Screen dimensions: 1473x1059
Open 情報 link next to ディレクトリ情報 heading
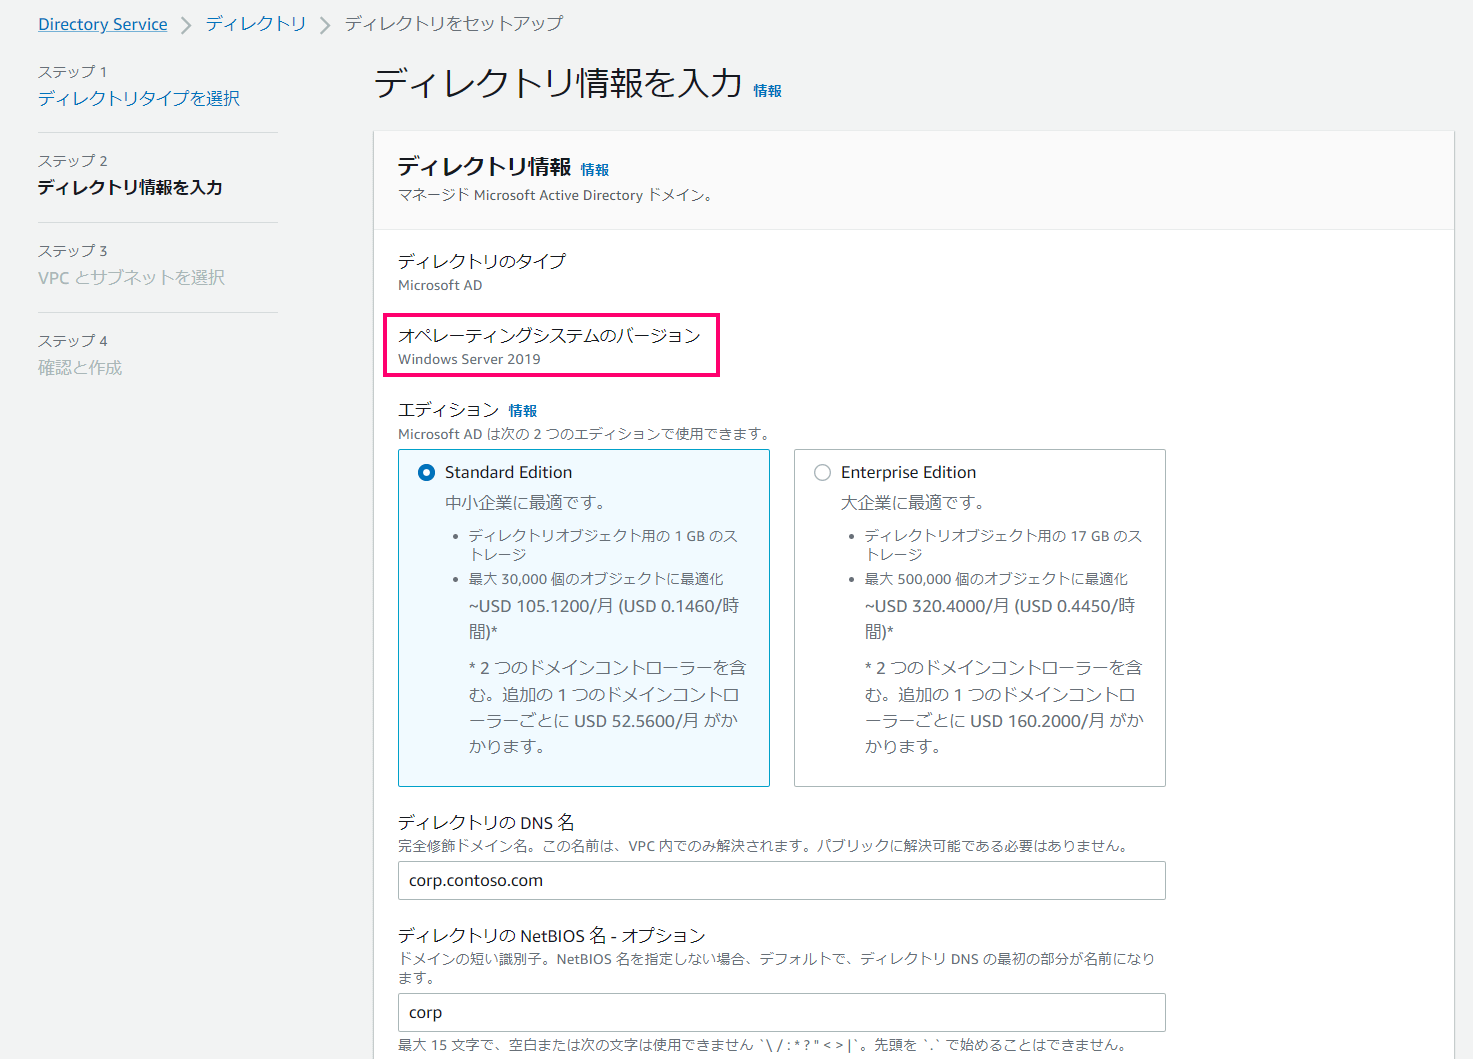(x=595, y=170)
